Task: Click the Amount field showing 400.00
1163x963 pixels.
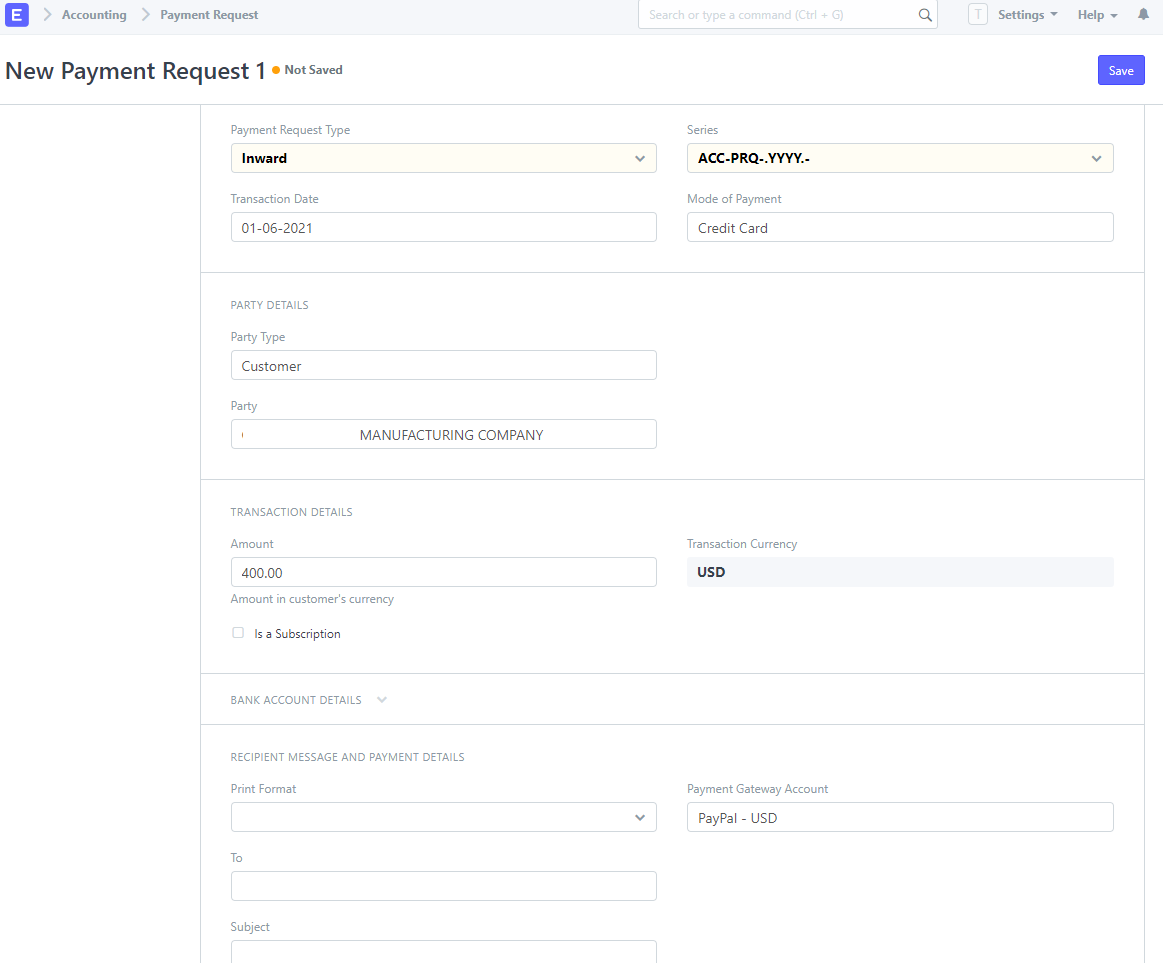Action: 443,572
